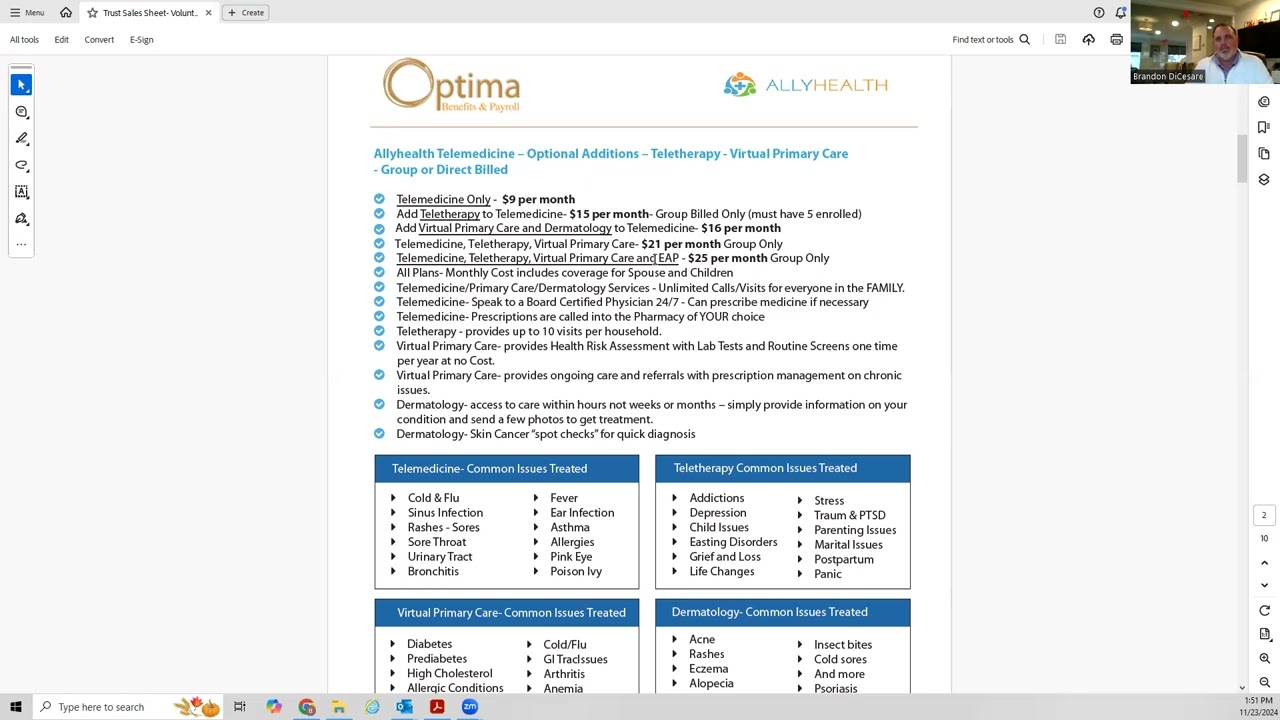The height and width of the screenshot is (720, 1280).
Task: Open the E-Sign menu item
Action: coord(141,39)
